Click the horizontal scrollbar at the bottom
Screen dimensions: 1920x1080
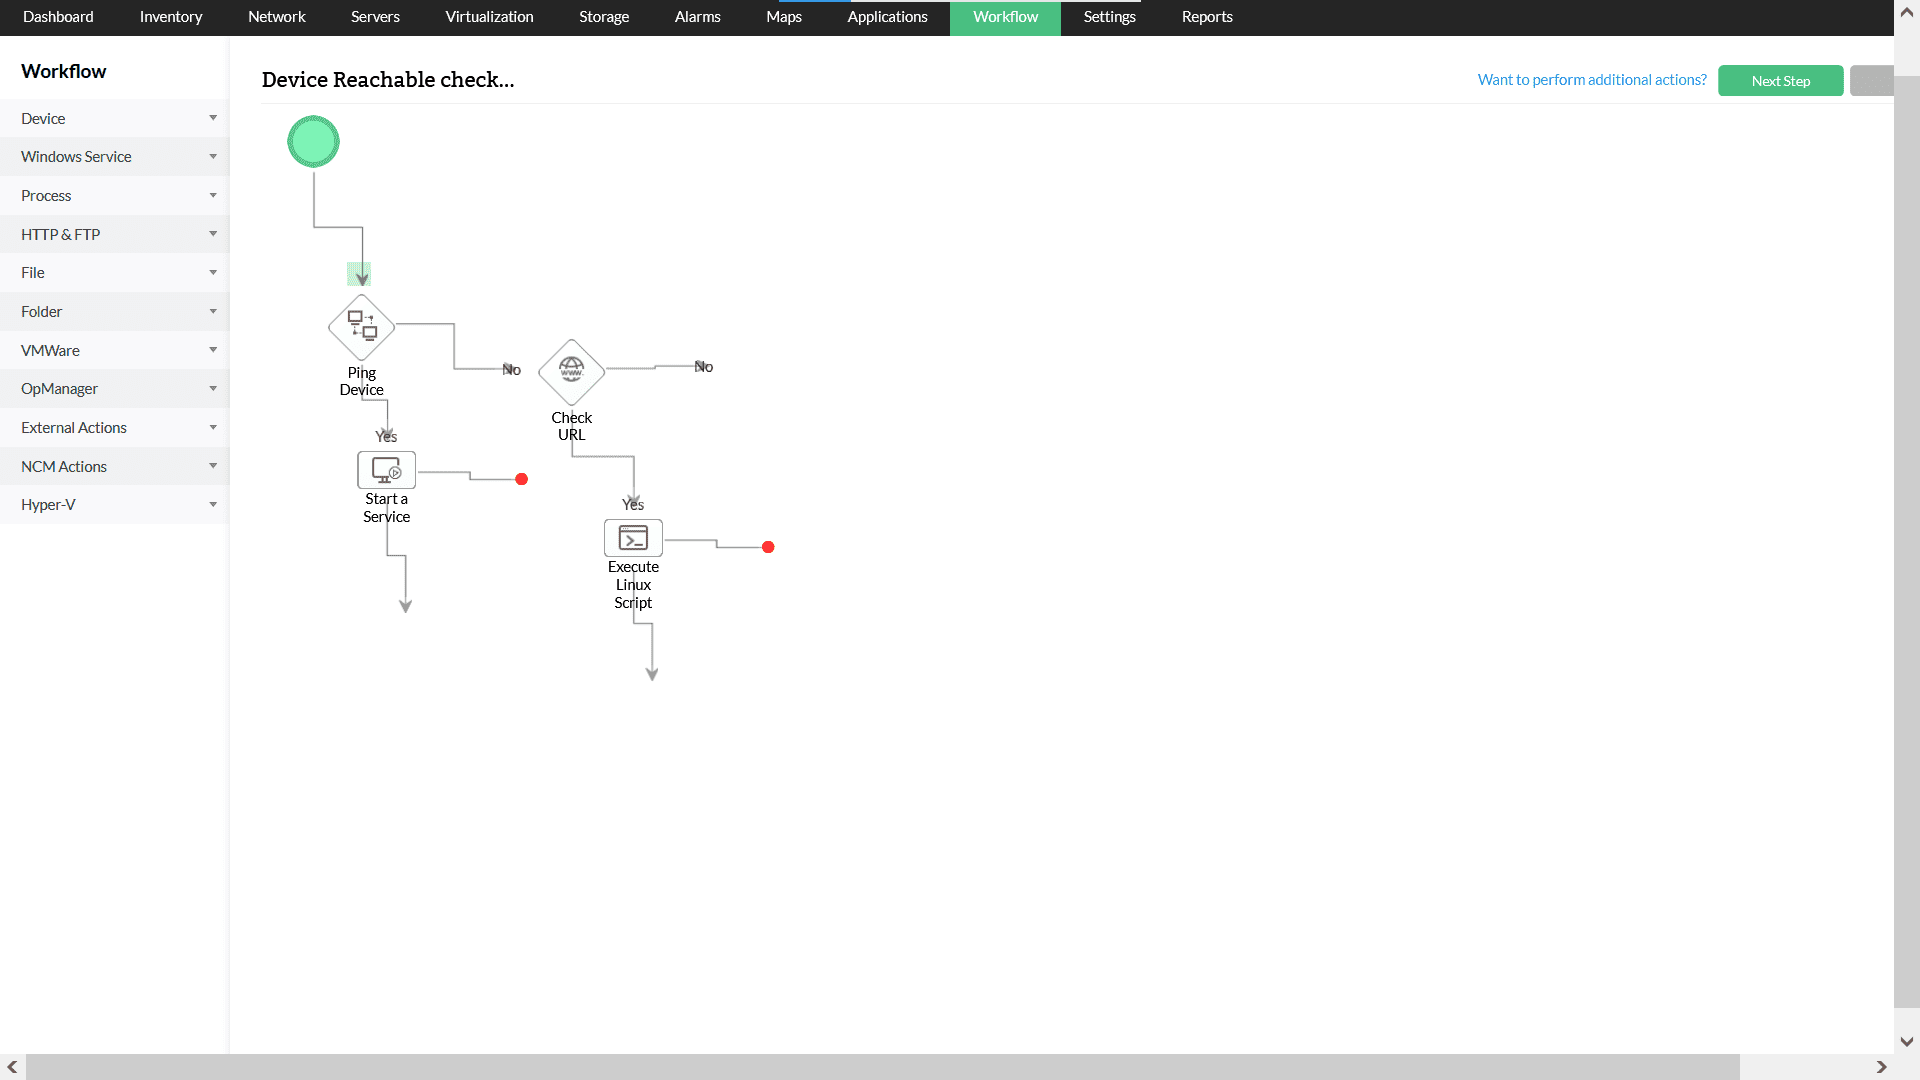tap(880, 1067)
